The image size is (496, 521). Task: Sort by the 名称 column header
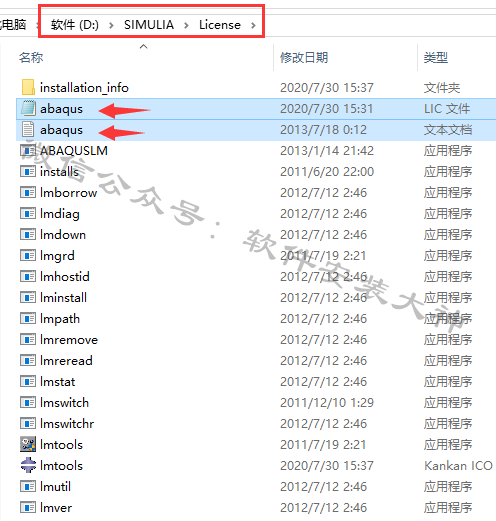[31, 58]
